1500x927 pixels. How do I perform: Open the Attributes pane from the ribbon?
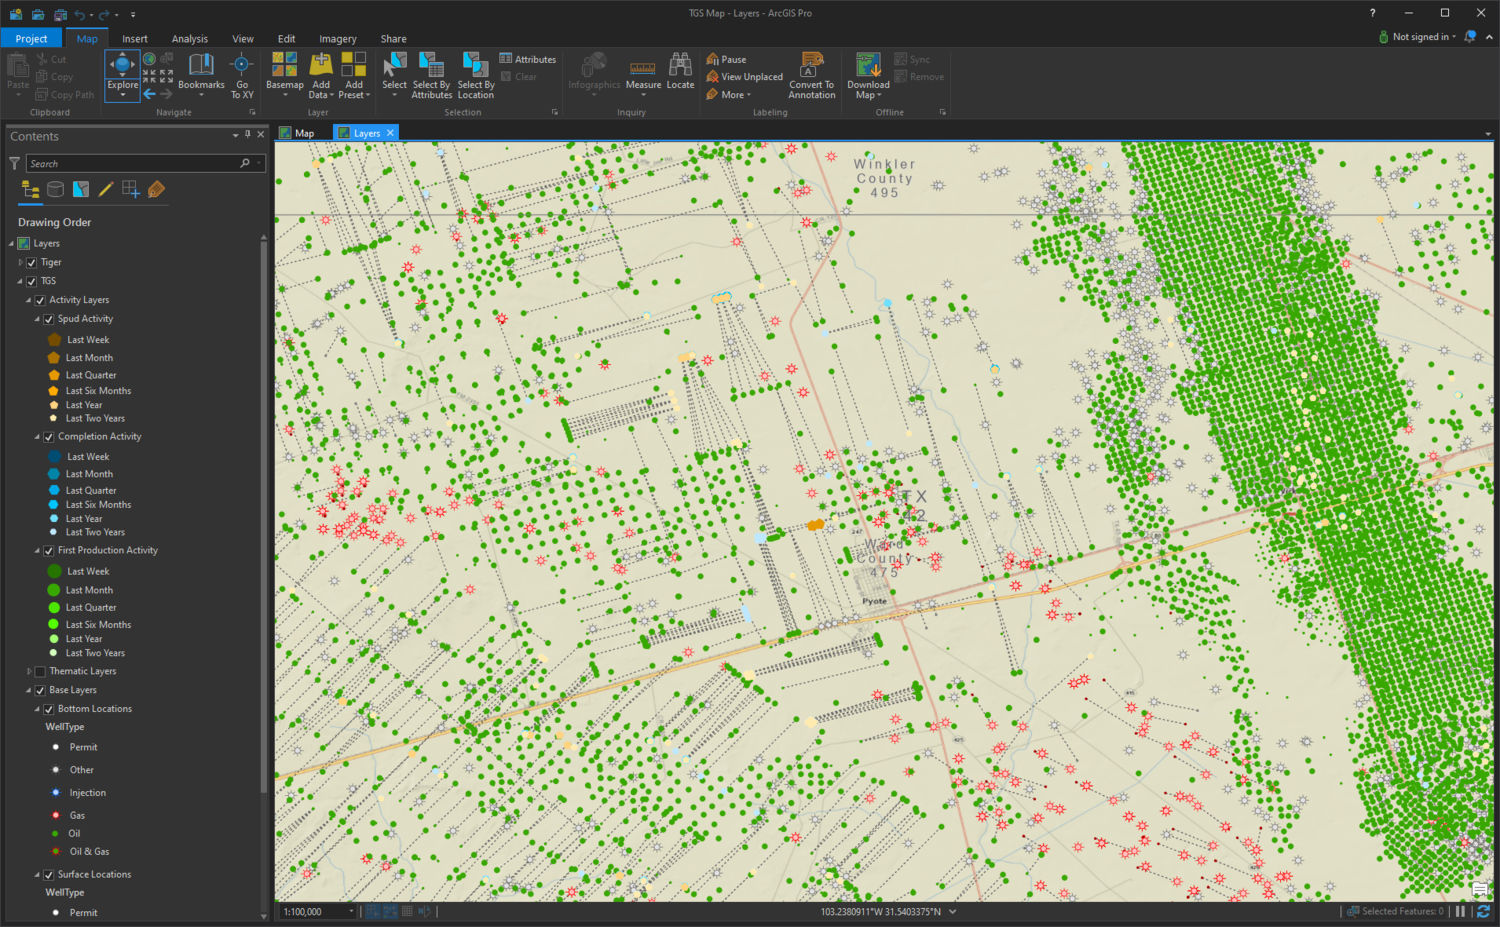tap(528, 59)
